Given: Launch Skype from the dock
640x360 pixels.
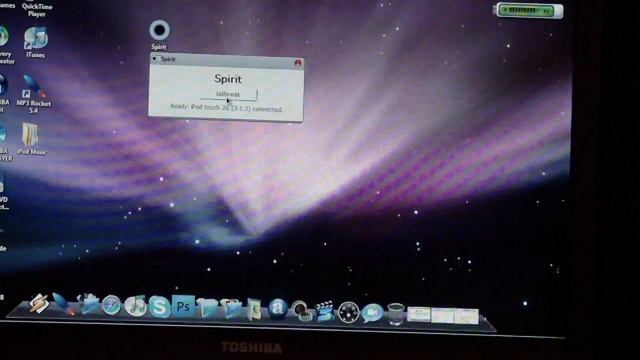Looking at the screenshot, I should (159, 307).
